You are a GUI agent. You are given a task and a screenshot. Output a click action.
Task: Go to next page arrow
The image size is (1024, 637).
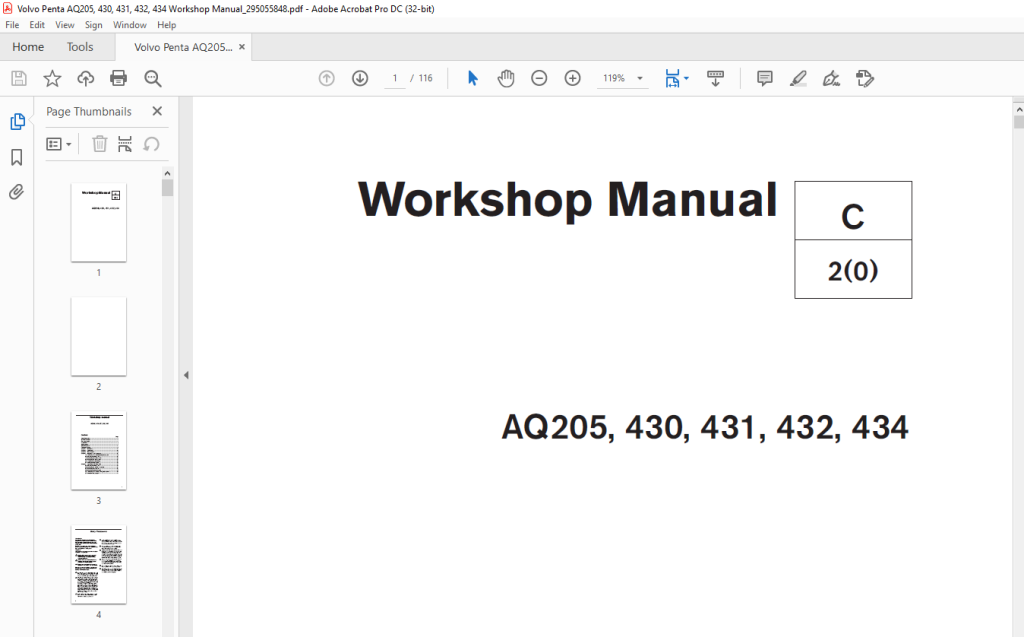point(360,78)
